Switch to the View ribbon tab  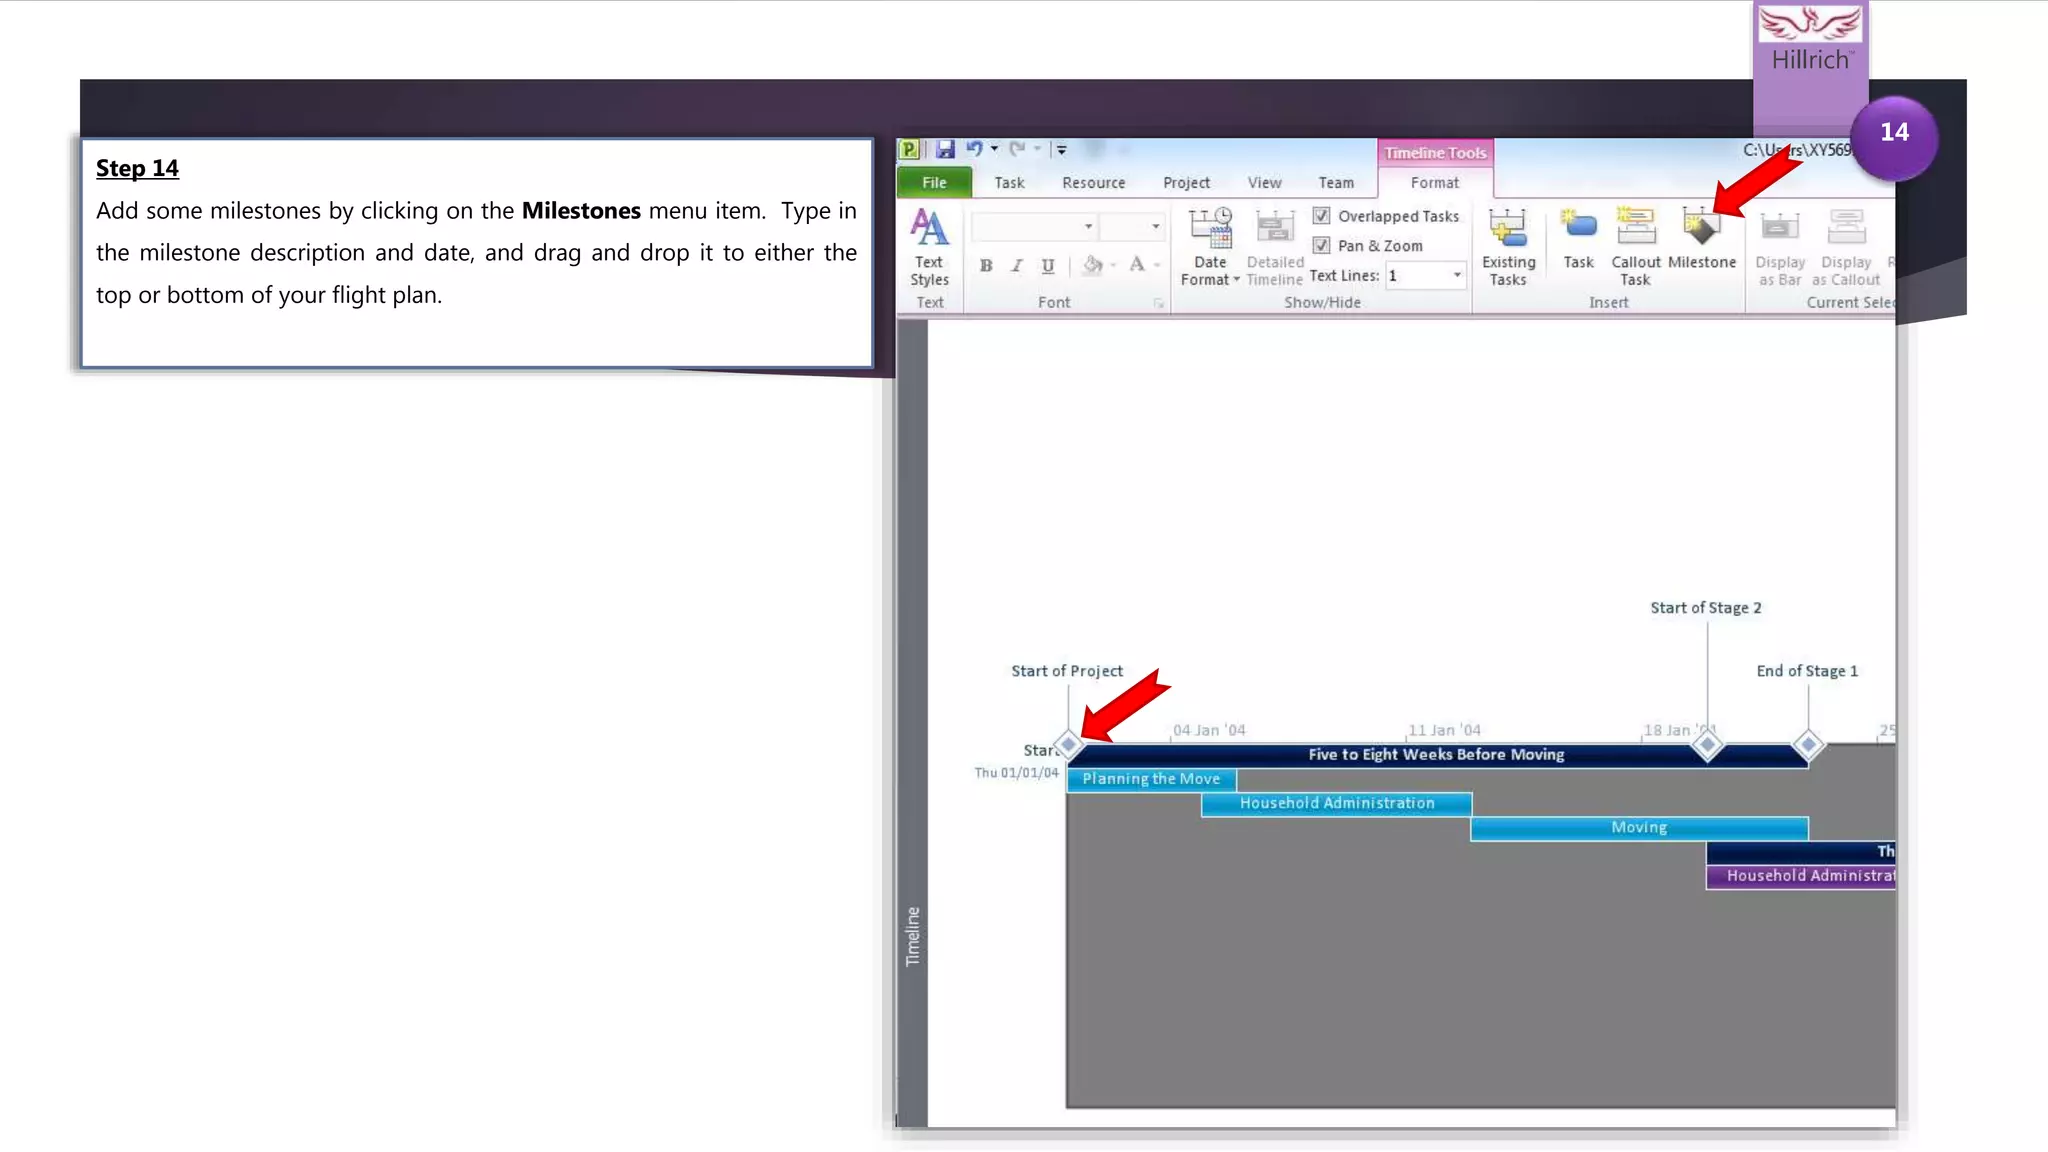coord(1264,183)
